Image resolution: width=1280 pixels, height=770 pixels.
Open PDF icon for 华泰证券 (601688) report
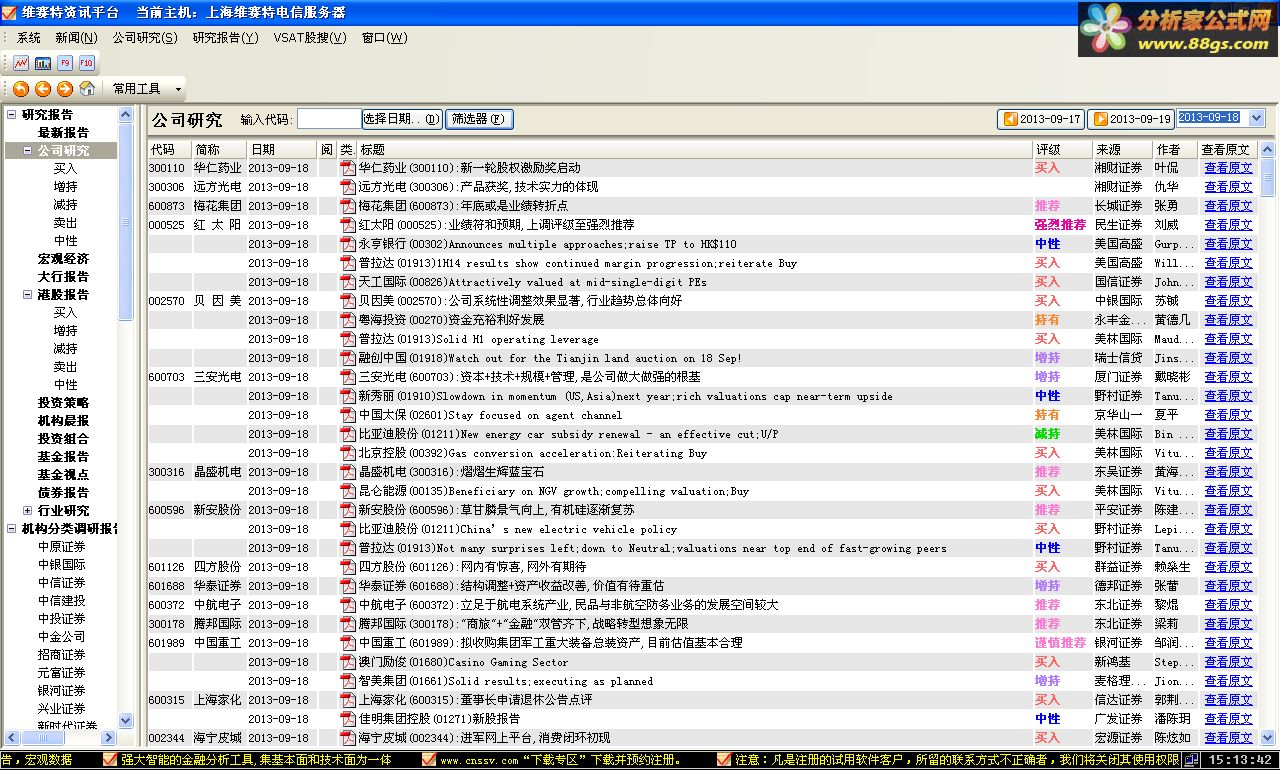pos(348,586)
